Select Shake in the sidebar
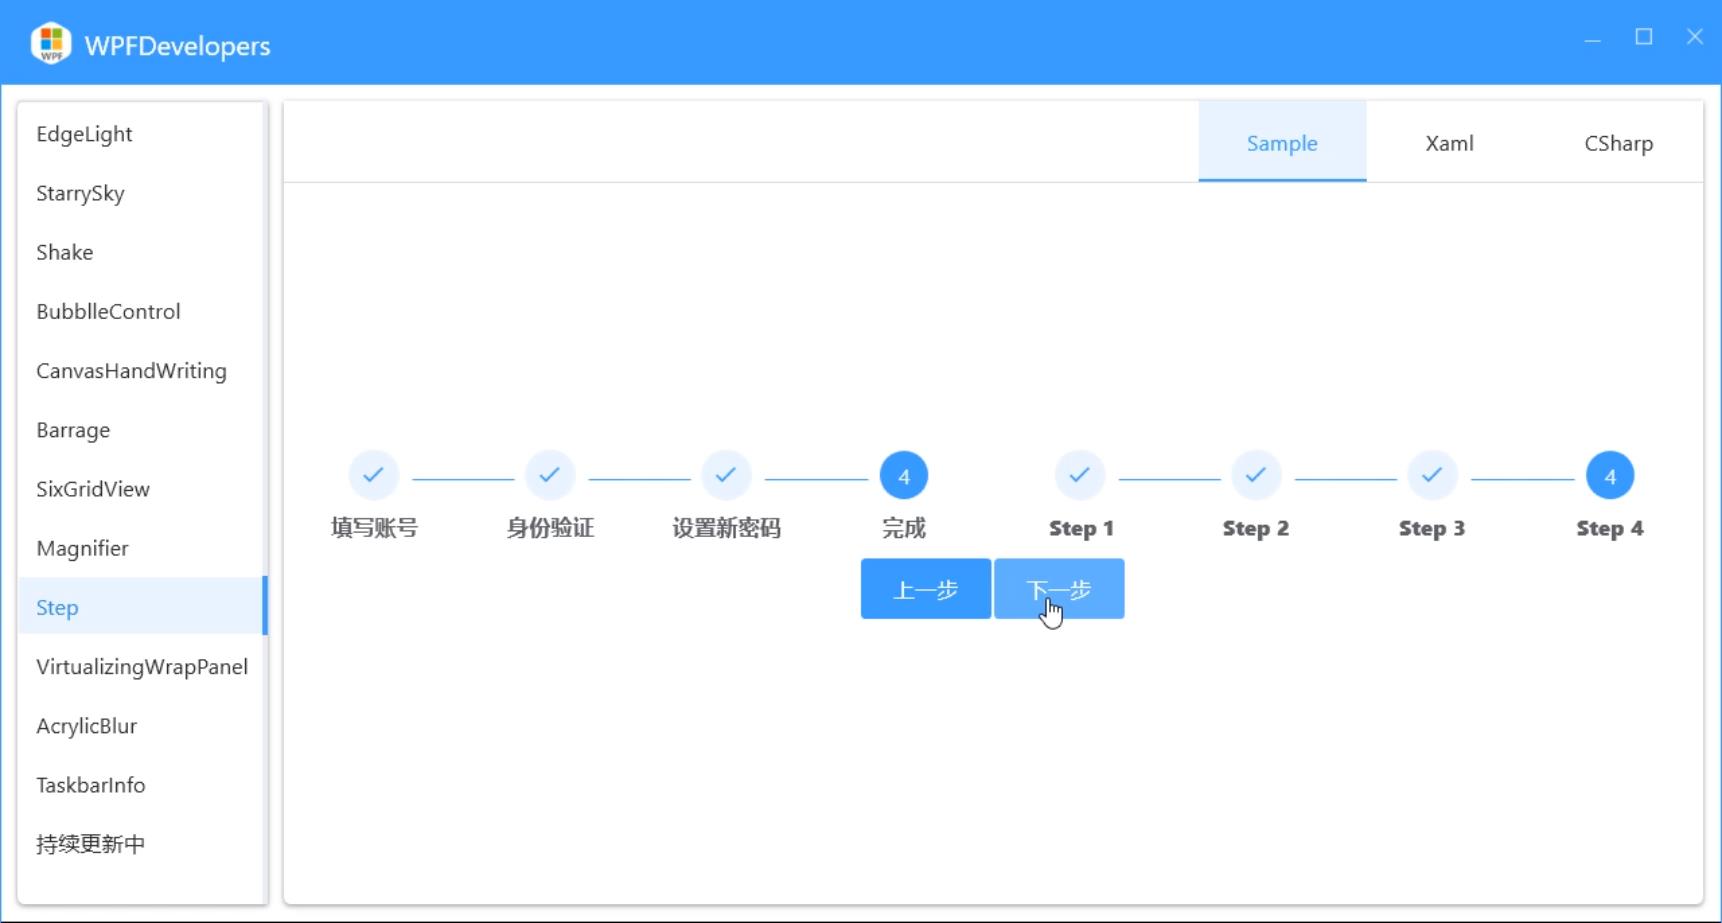The width and height of the screenshot is (1722, 923). pos(142,252)
